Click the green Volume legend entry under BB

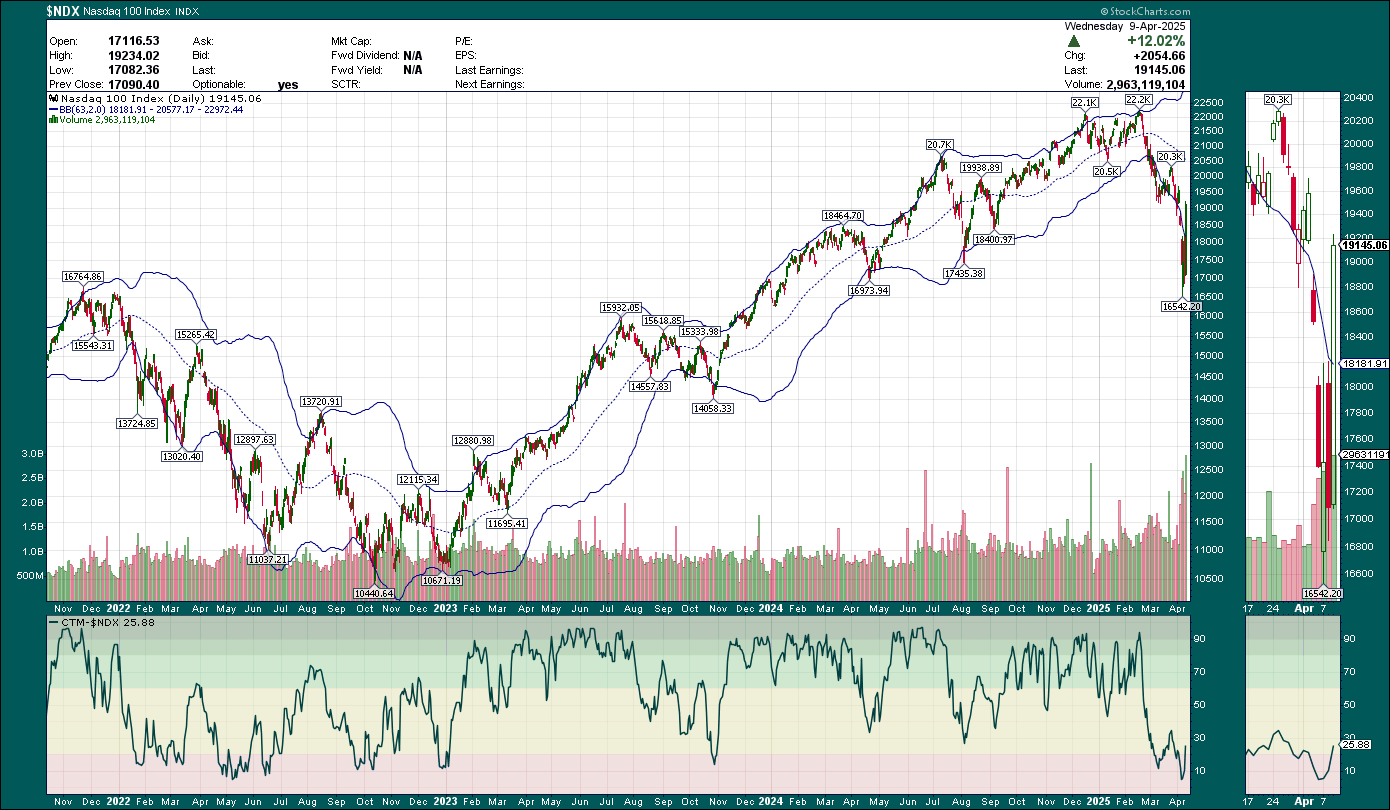click(102, 119)
